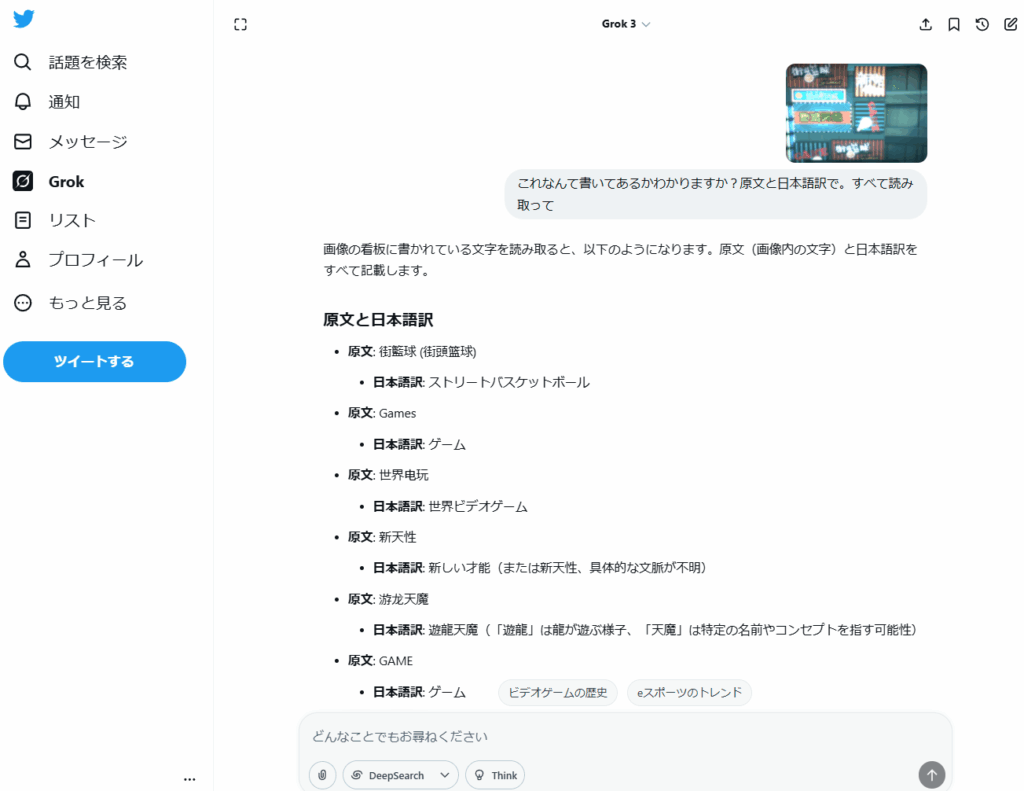Open the Grok 3 model dropdown
Screen dimensions: 1024x791
point(626,24)
